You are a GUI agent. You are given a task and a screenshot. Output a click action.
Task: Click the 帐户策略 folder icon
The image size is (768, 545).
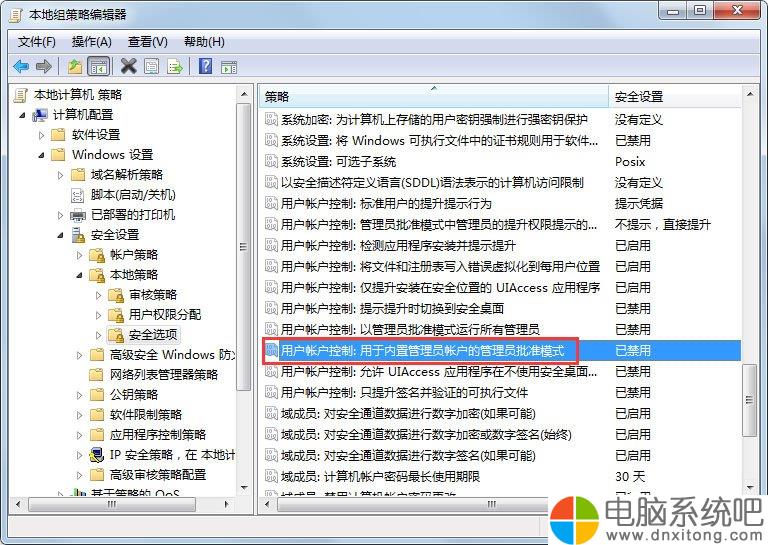(x=97, y=255)
